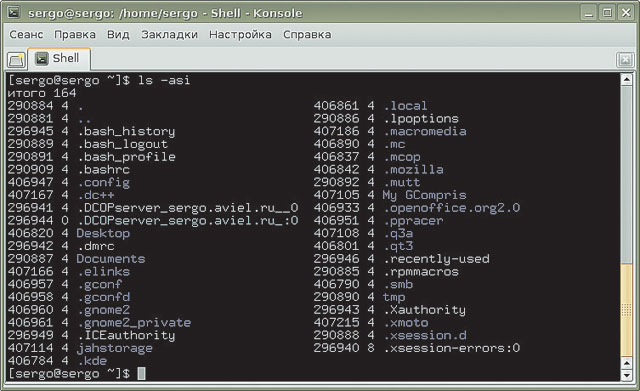The width and height of the screenshot is (640, 391).
Task: Close the Konsole window
Action: tap(626, 13)
